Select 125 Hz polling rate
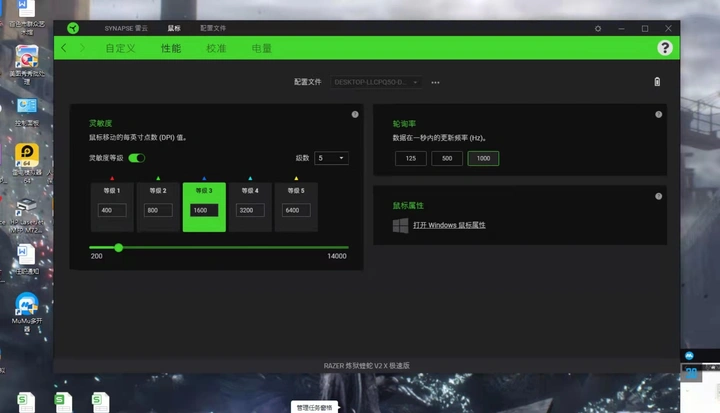This screenshot has height=413, width=720. tap(411, 158)
